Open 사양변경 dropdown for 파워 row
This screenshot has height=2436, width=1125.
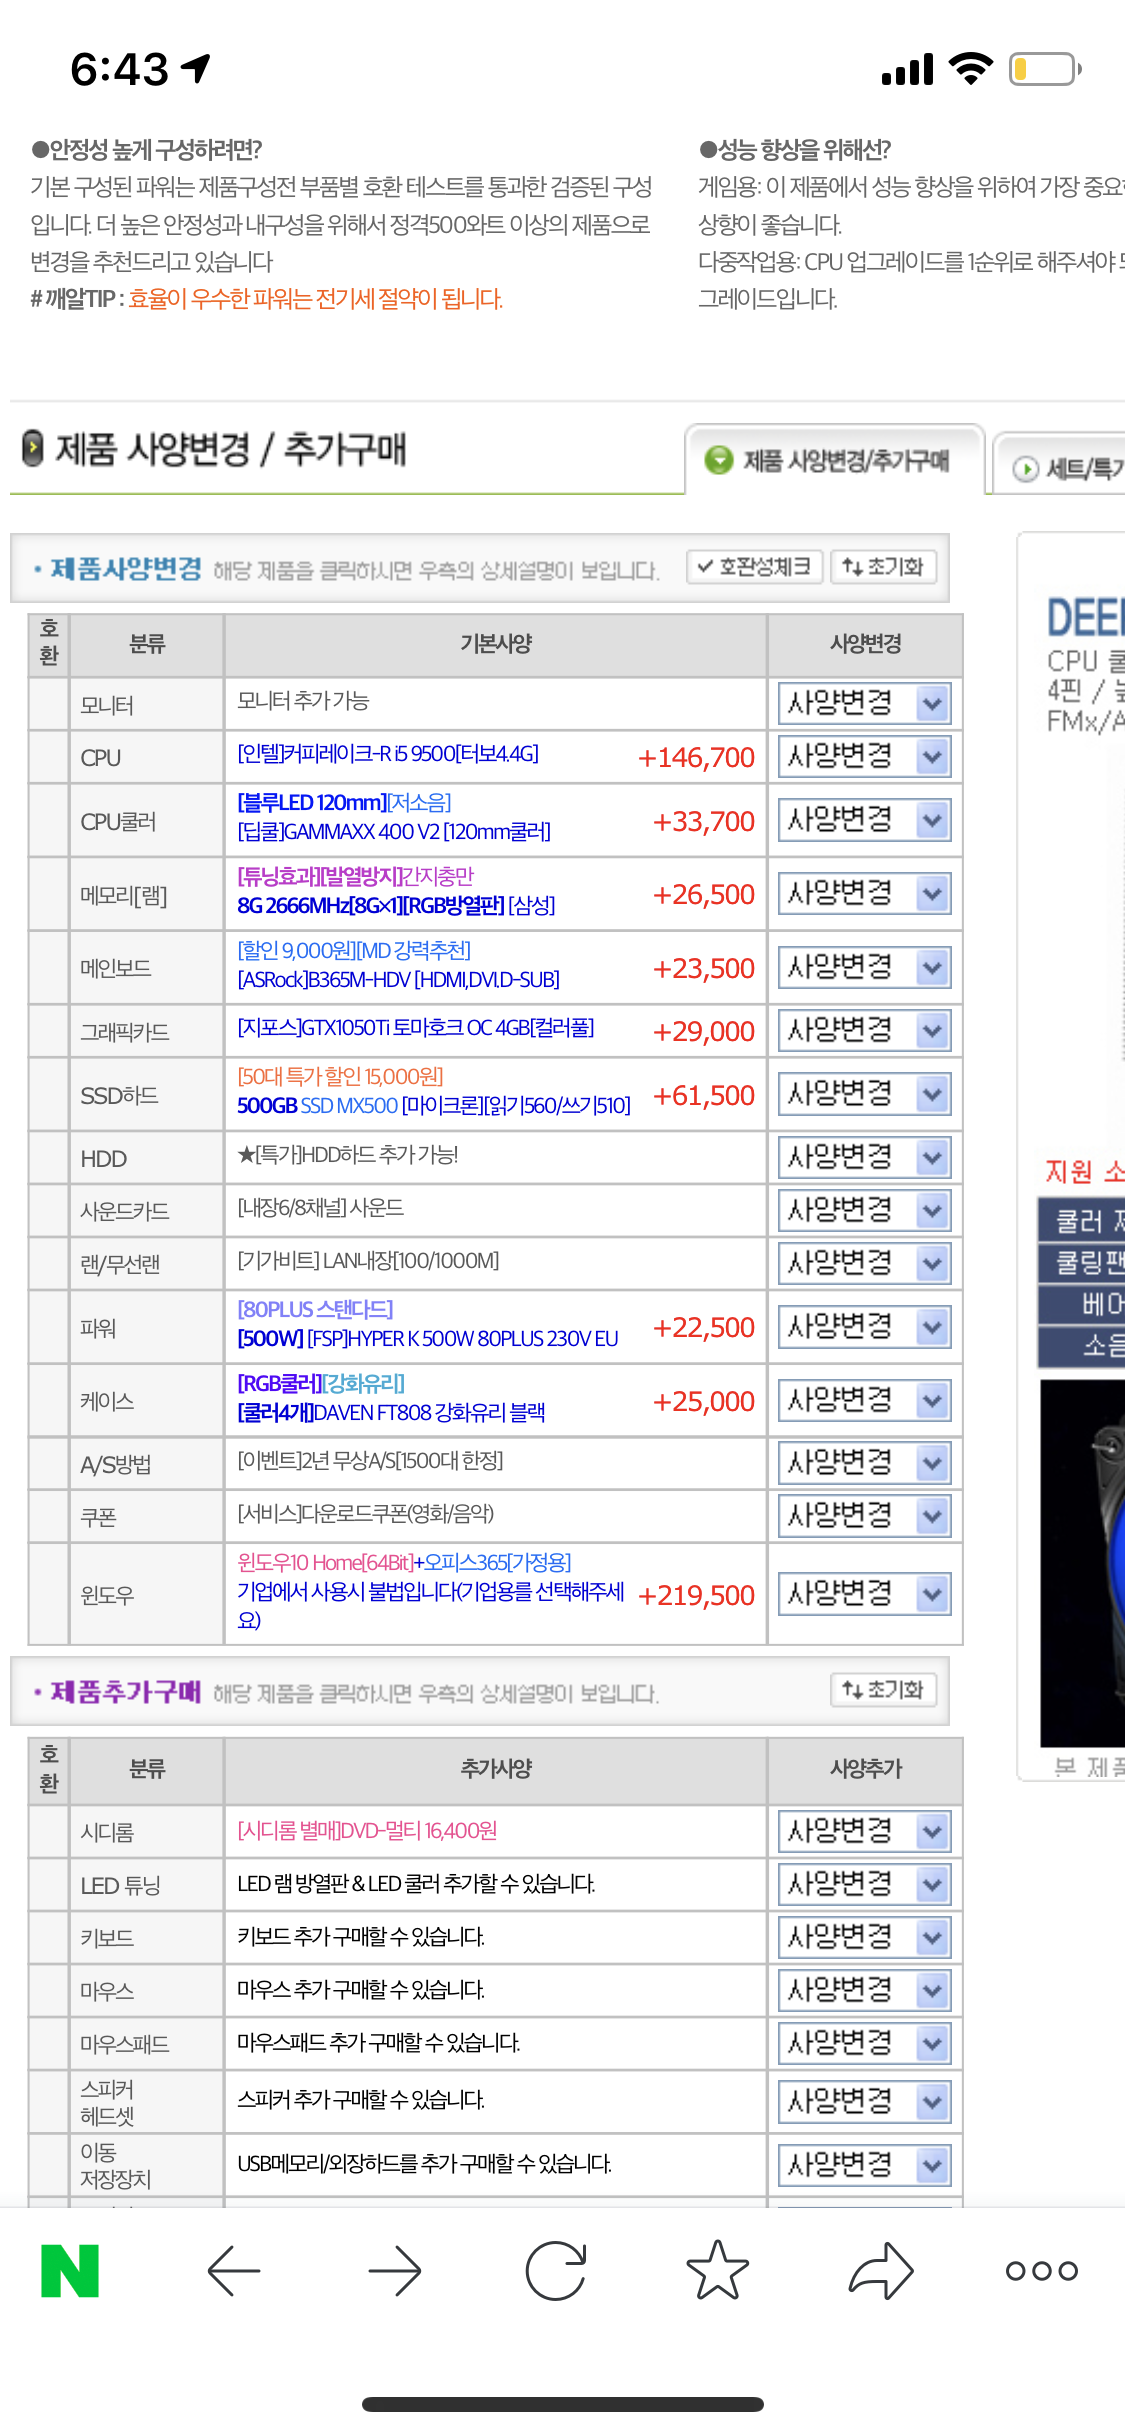click(865, 1327)
